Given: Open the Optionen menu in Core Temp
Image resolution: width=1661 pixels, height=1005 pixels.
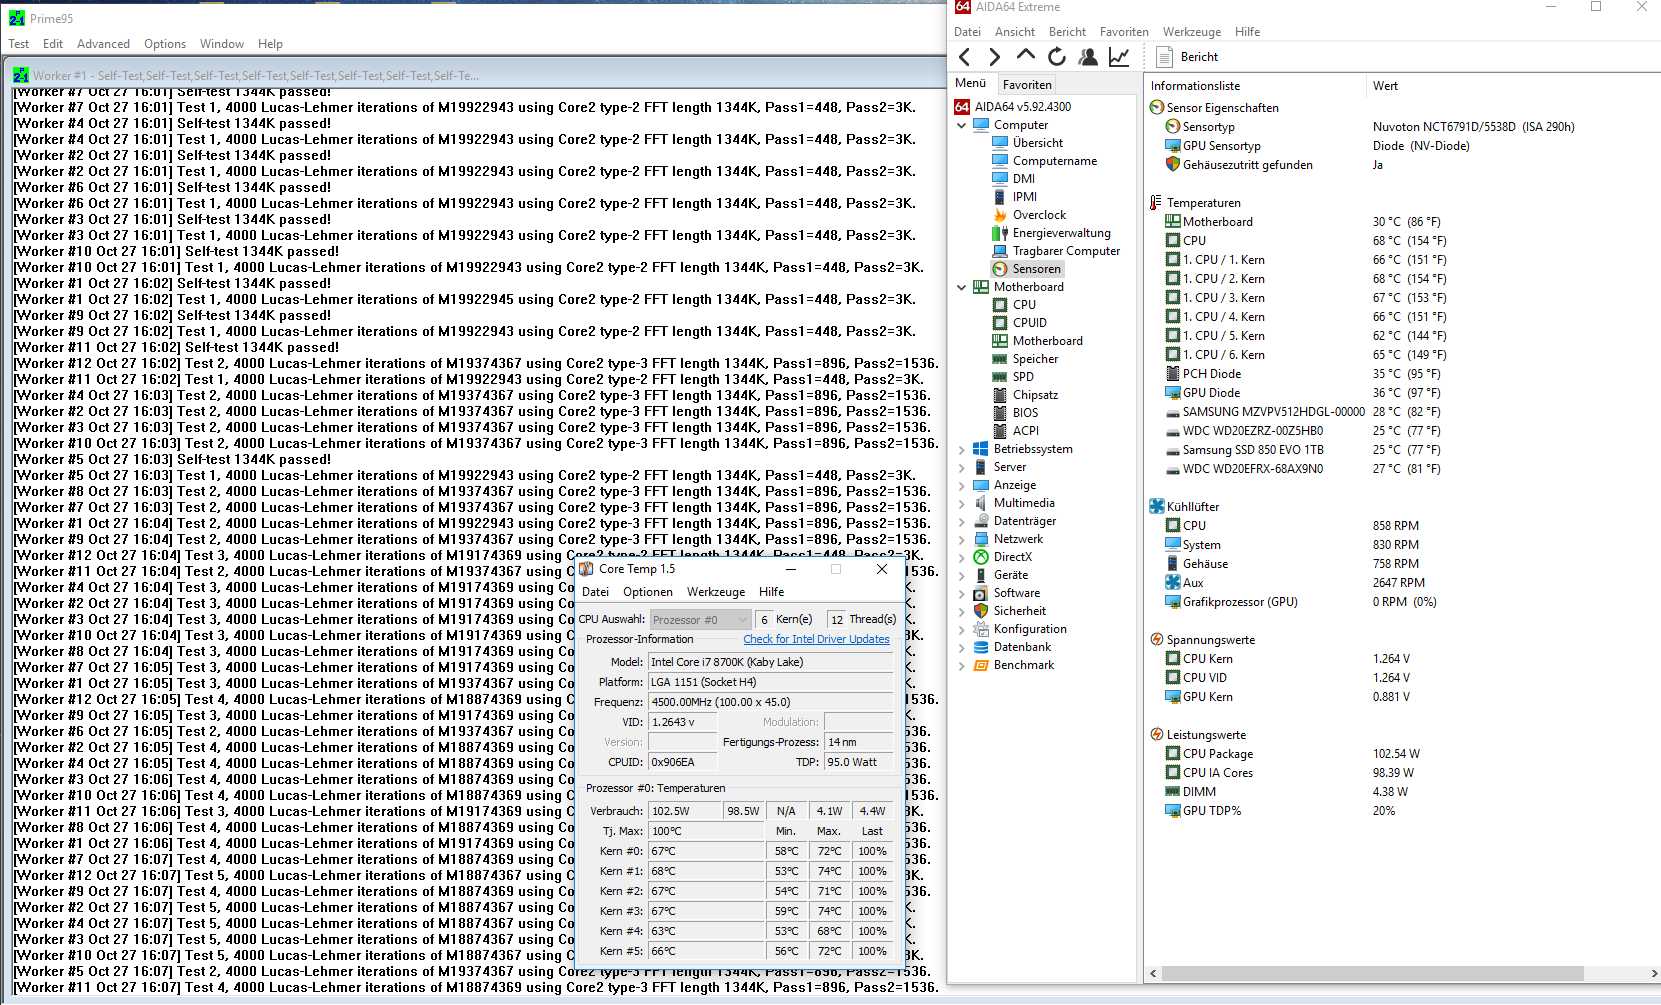Looking at the screenshot, I should pos(647,592).
